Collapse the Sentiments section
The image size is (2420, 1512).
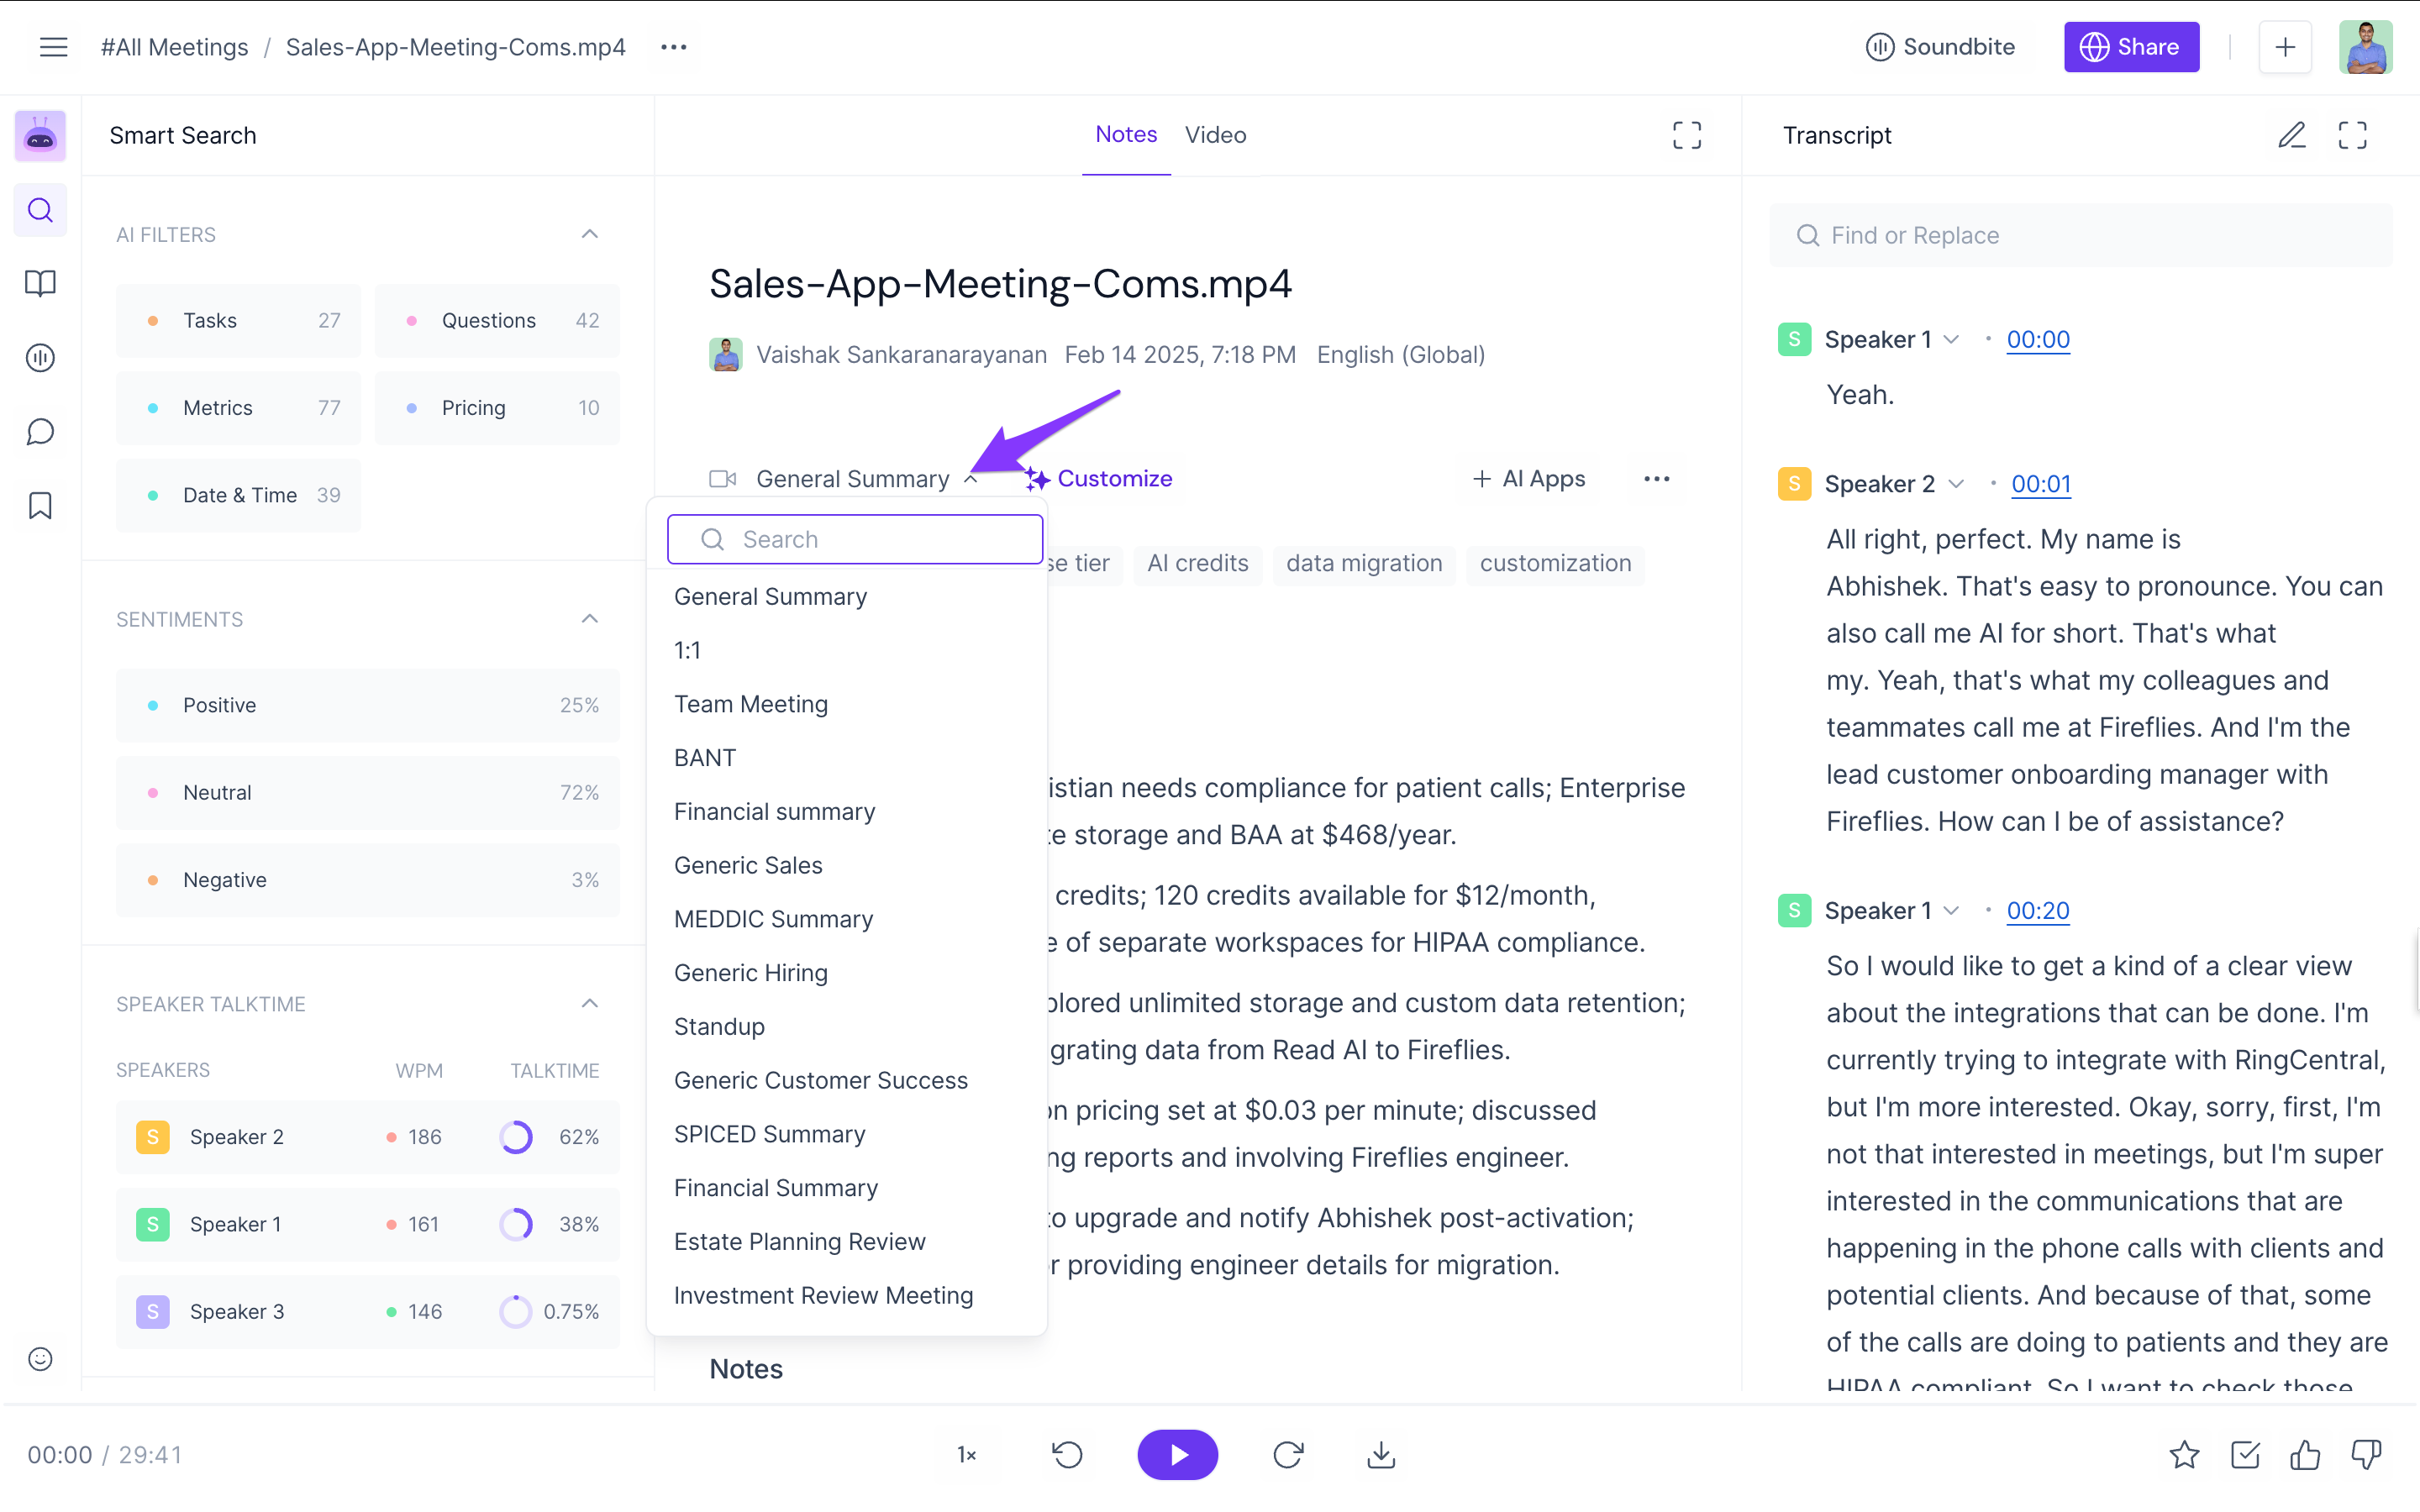click(590, 619)
